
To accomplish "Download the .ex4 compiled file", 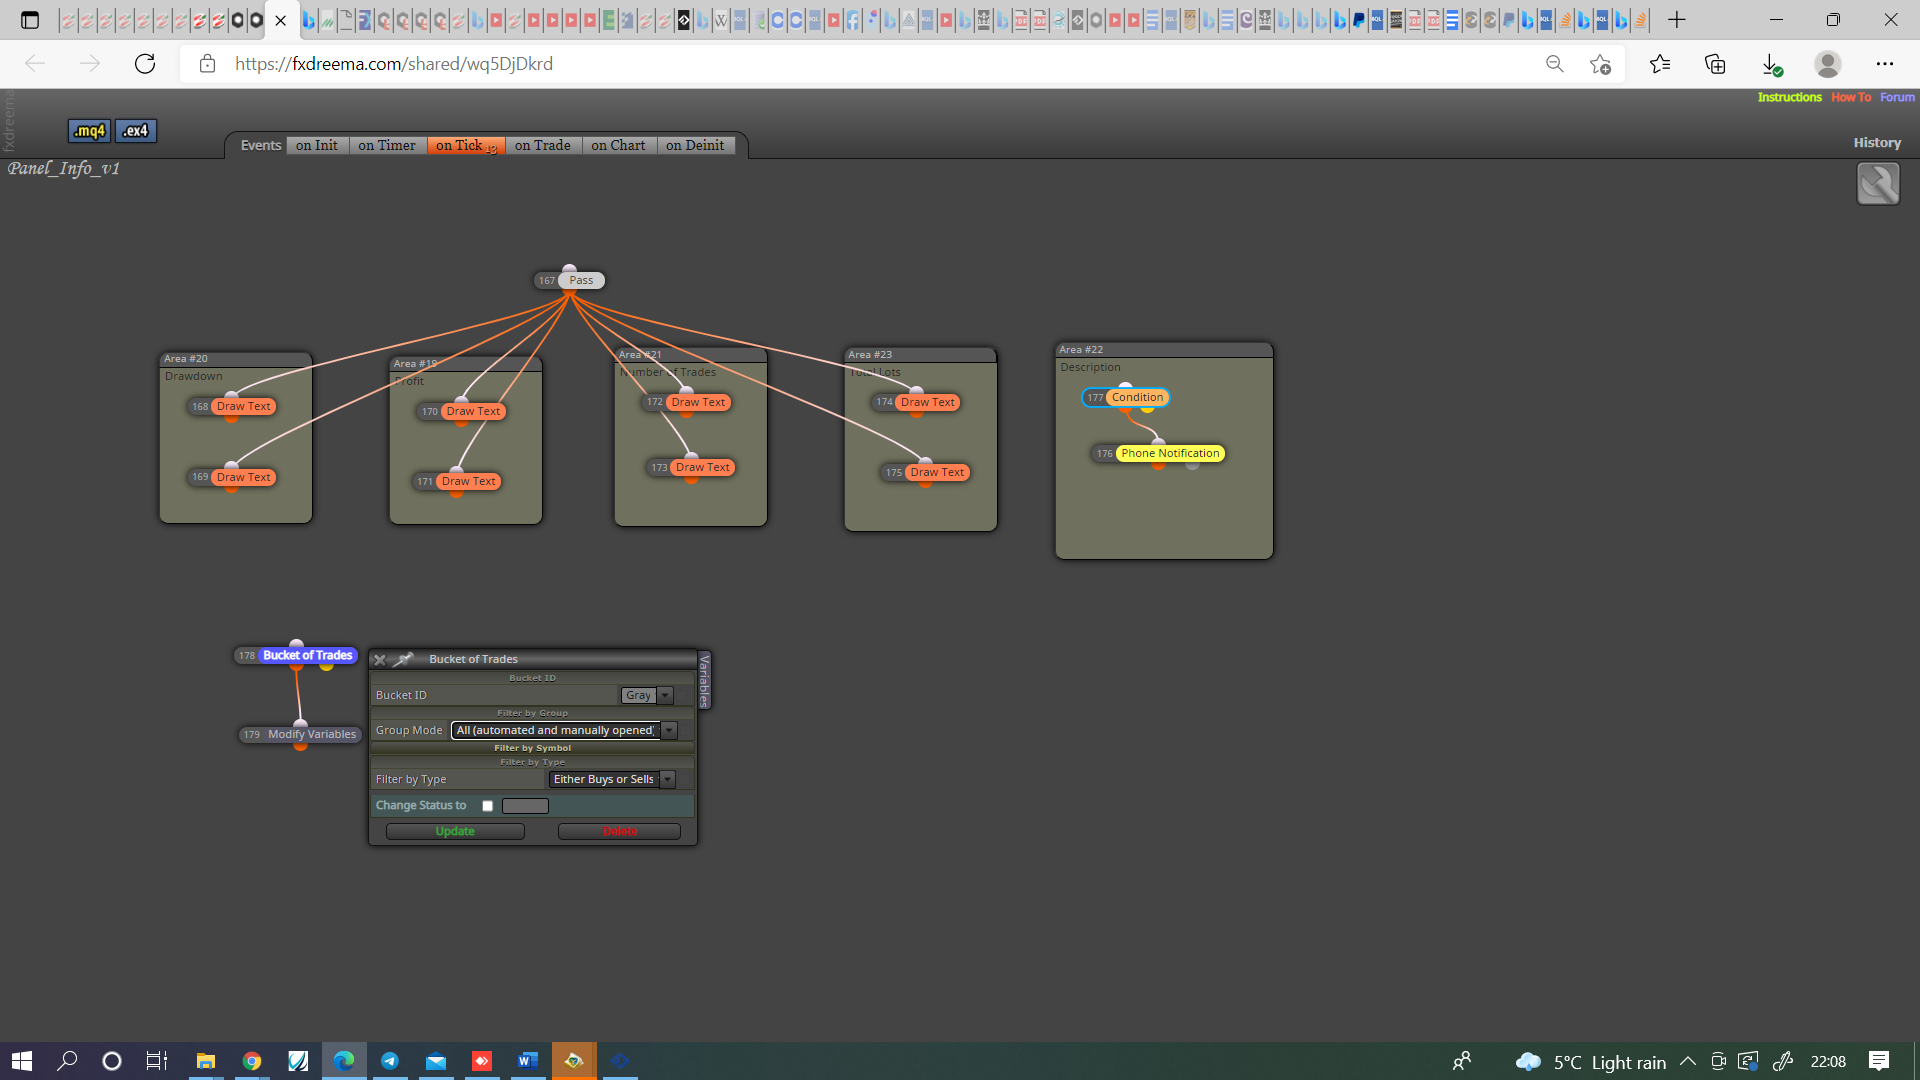I will (136, 131).
